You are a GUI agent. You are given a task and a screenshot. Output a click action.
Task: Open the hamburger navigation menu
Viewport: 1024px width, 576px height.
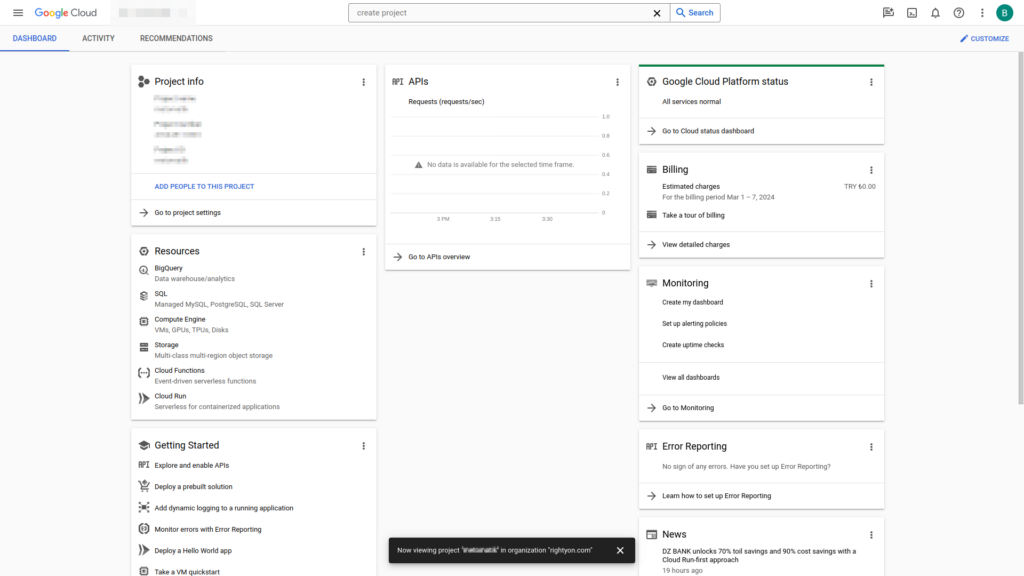[17, 13]
